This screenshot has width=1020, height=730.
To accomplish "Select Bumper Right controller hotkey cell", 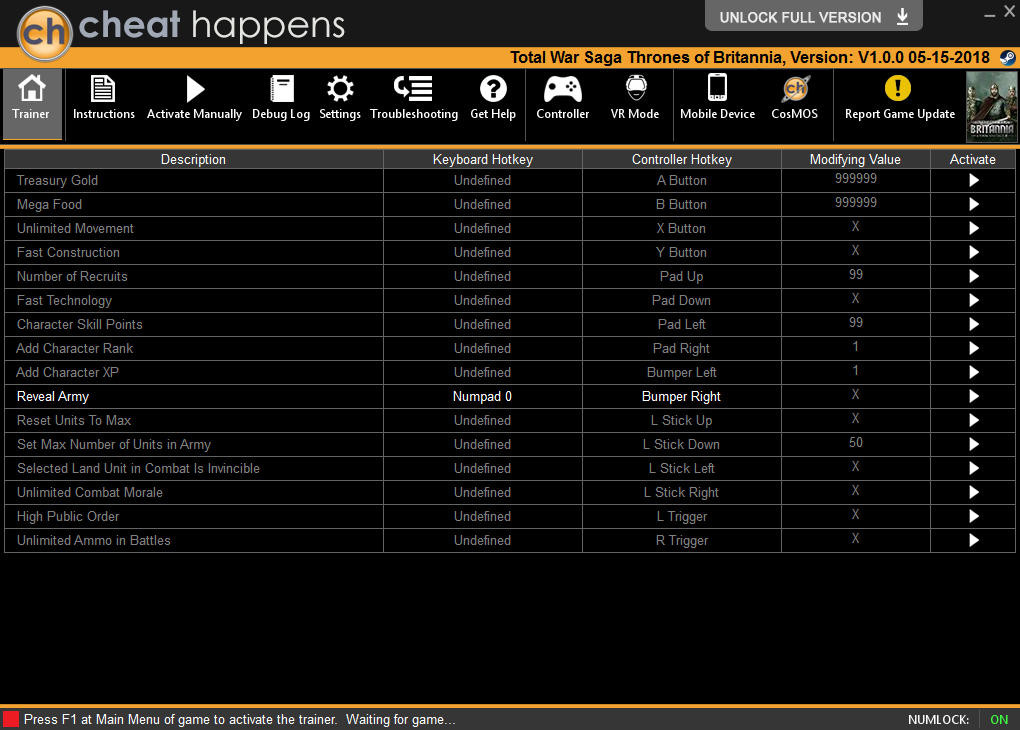I will click(x=682, y=396).
